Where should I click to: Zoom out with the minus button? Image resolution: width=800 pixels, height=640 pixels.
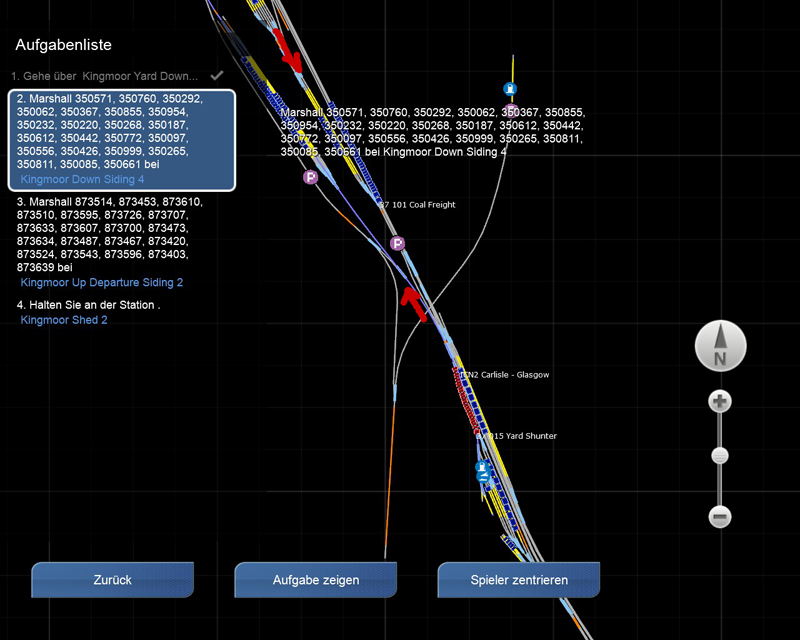(720, 516)
